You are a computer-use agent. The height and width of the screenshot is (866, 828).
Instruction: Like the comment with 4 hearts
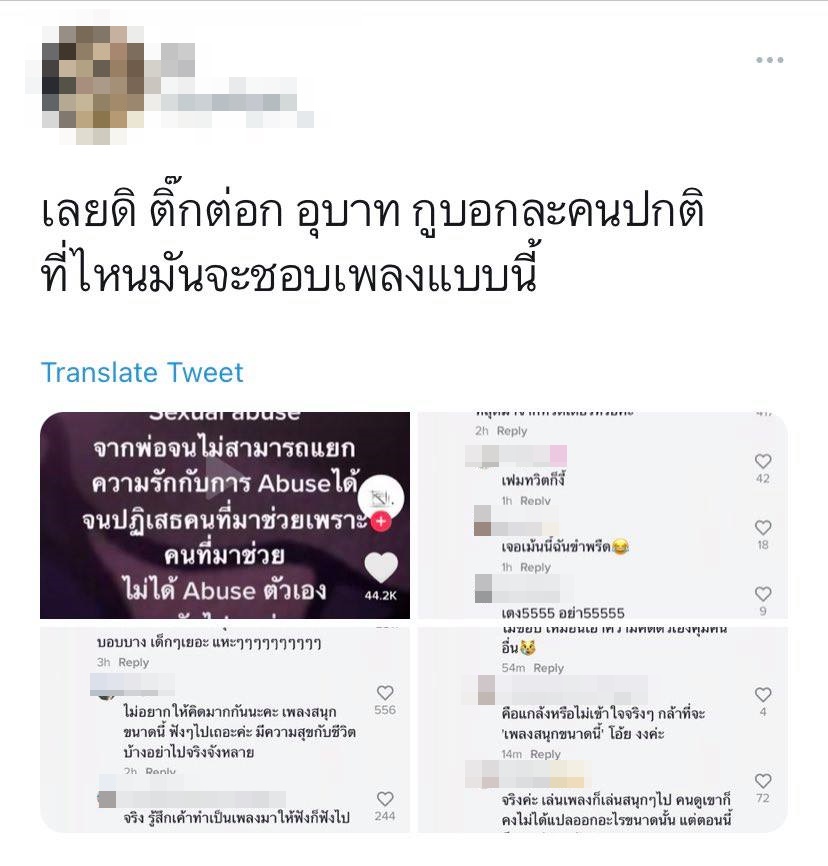pyautogui.click(x=763, y=694)
